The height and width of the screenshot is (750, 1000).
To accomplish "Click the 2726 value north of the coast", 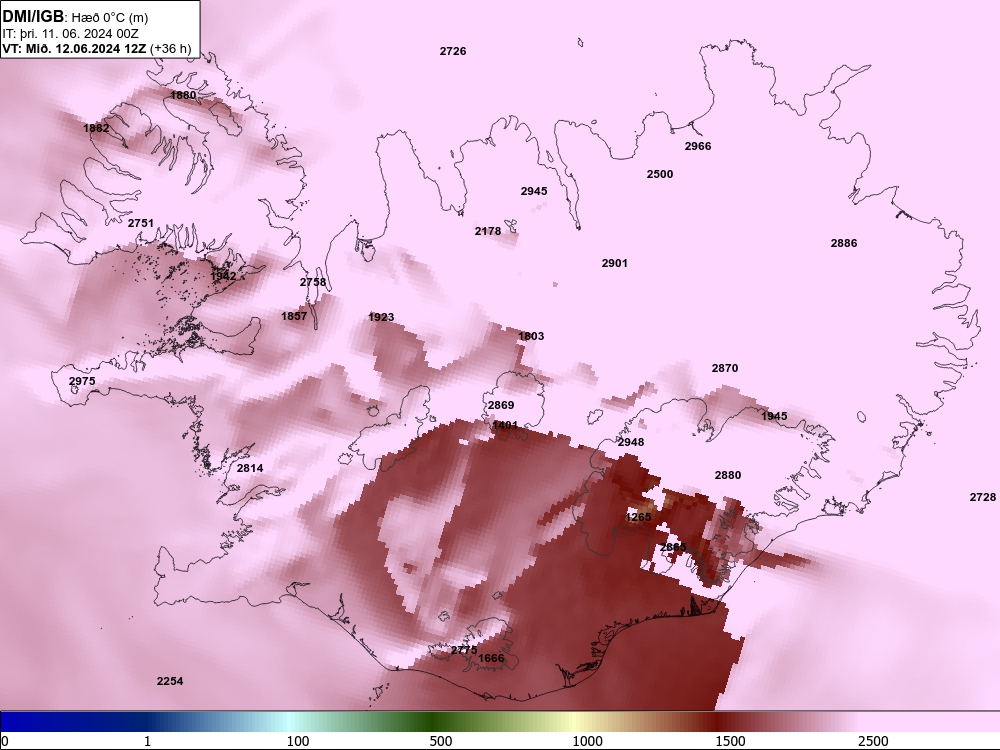I will coord(453,51).
